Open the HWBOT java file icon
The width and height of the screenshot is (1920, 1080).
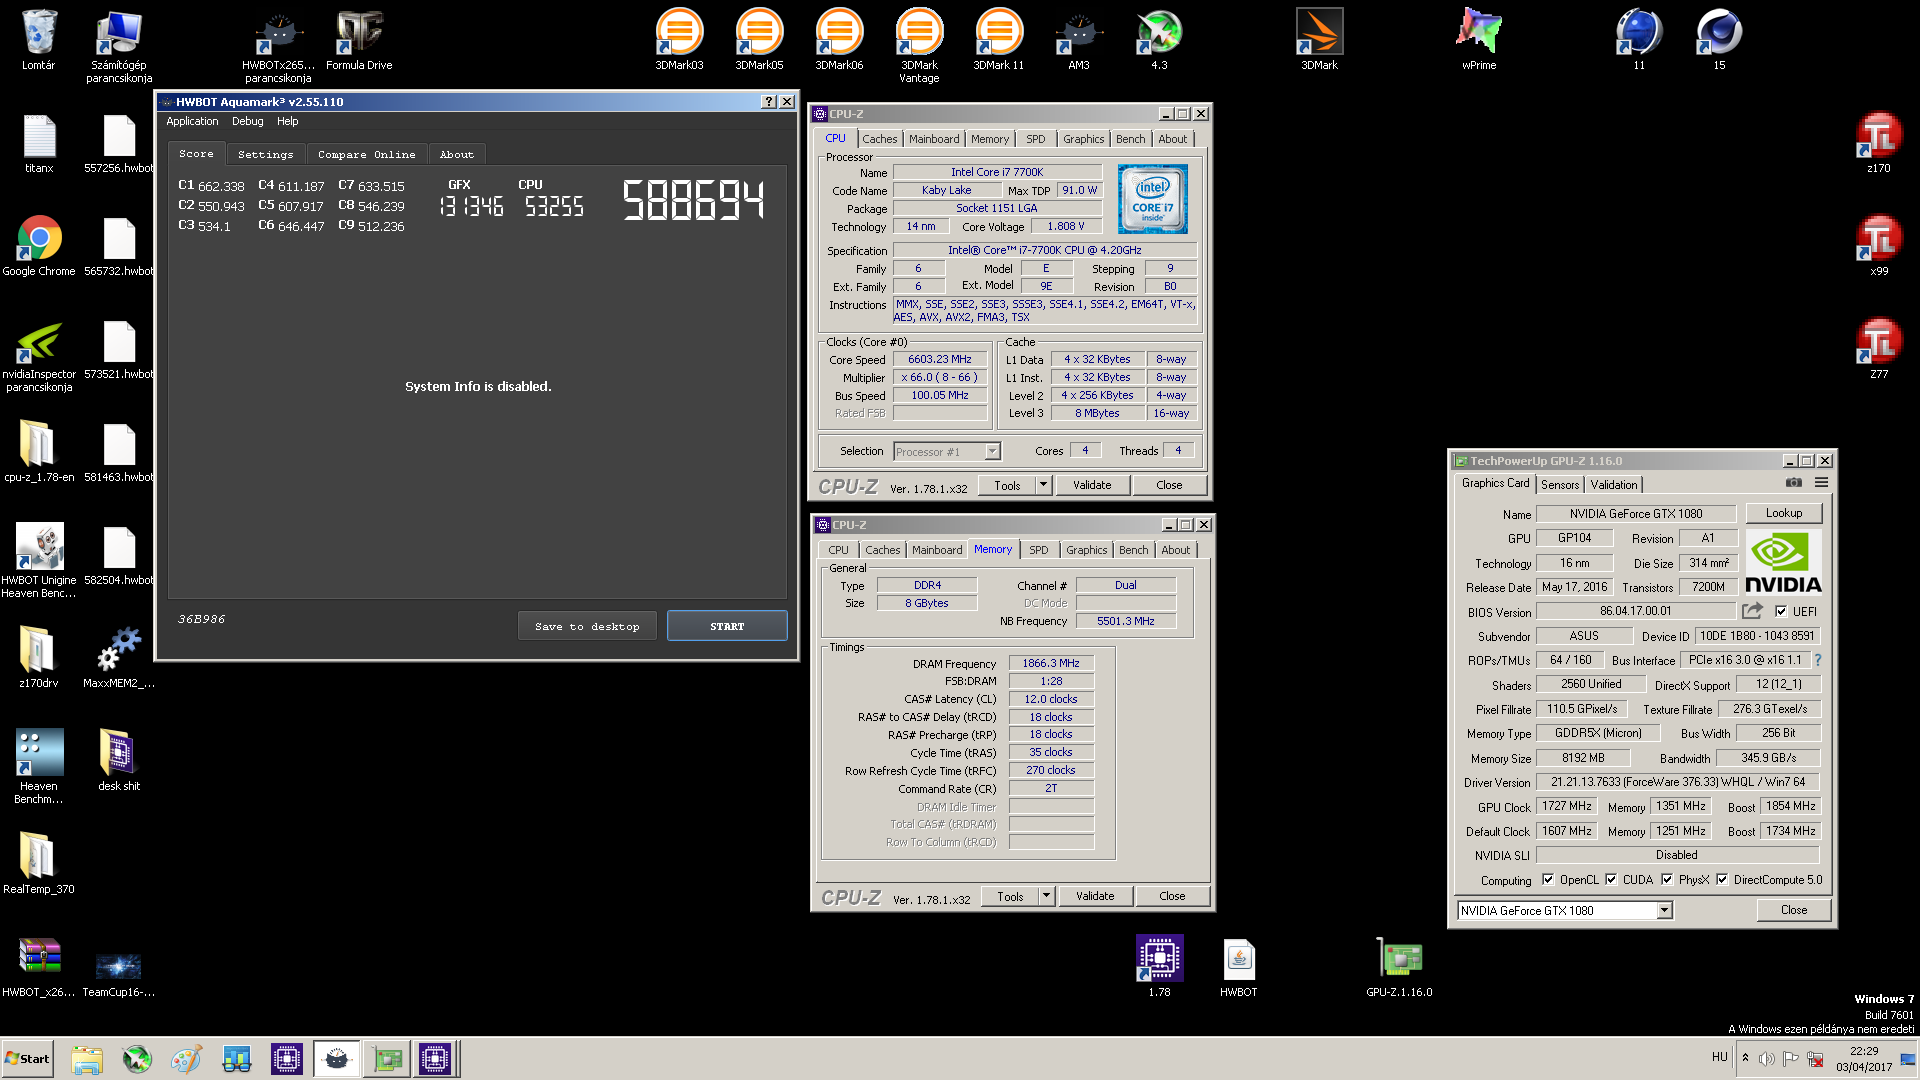point(1239,967)
